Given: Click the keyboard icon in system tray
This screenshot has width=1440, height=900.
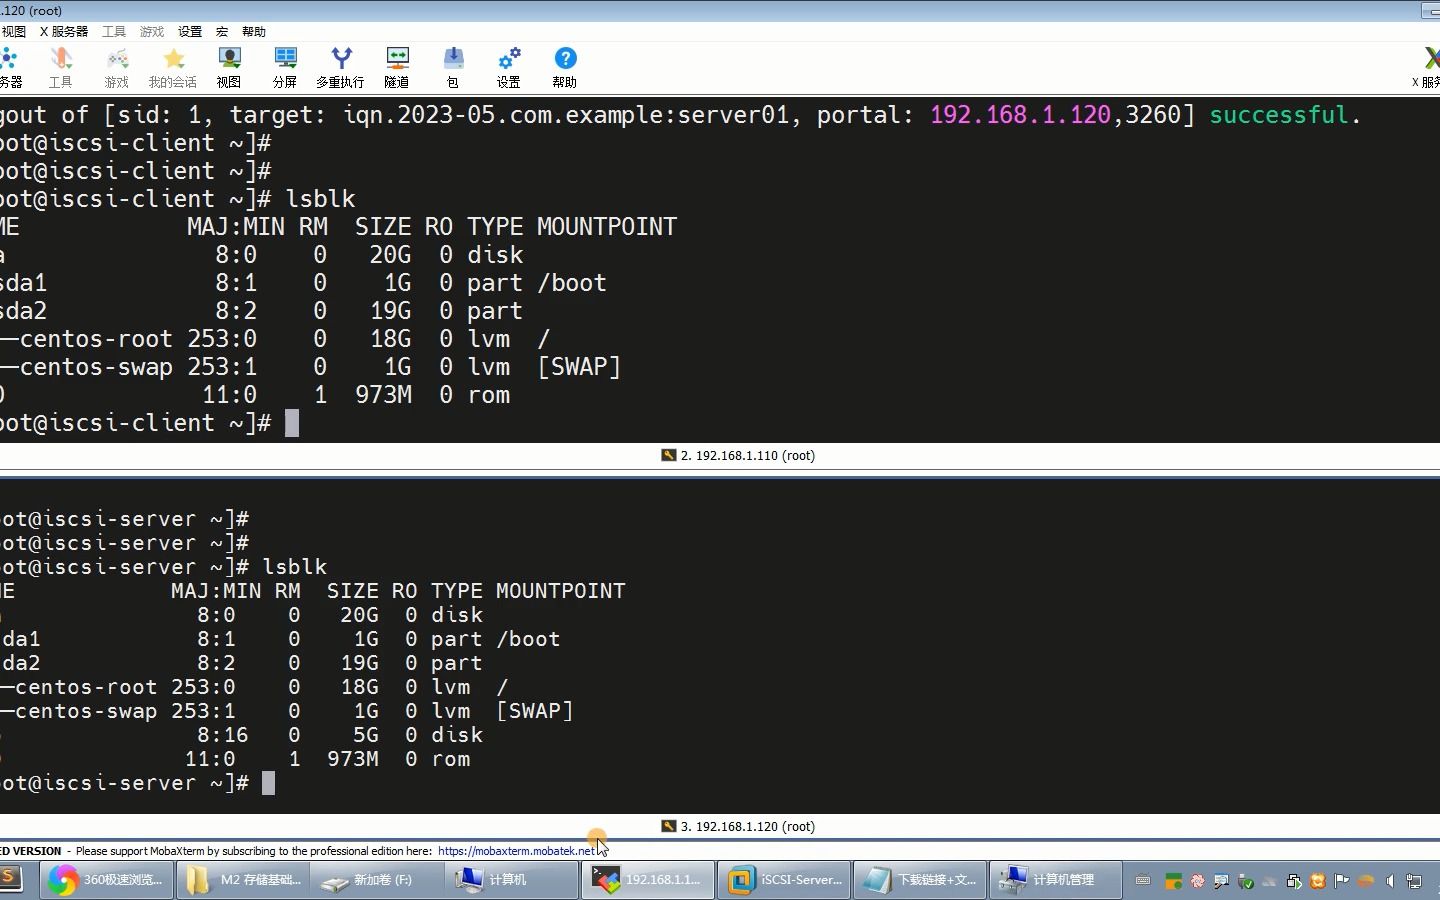Looking at the screenshot, I should (x=1143, y=881).
